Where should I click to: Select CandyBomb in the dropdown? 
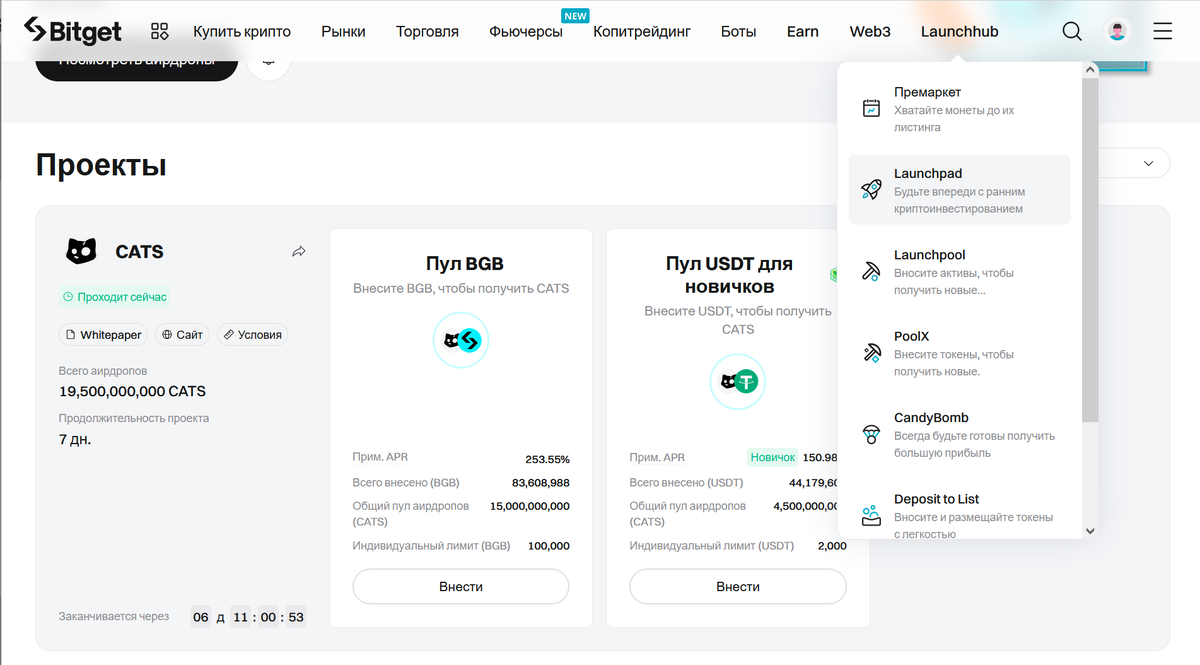[x=959, y=434]
